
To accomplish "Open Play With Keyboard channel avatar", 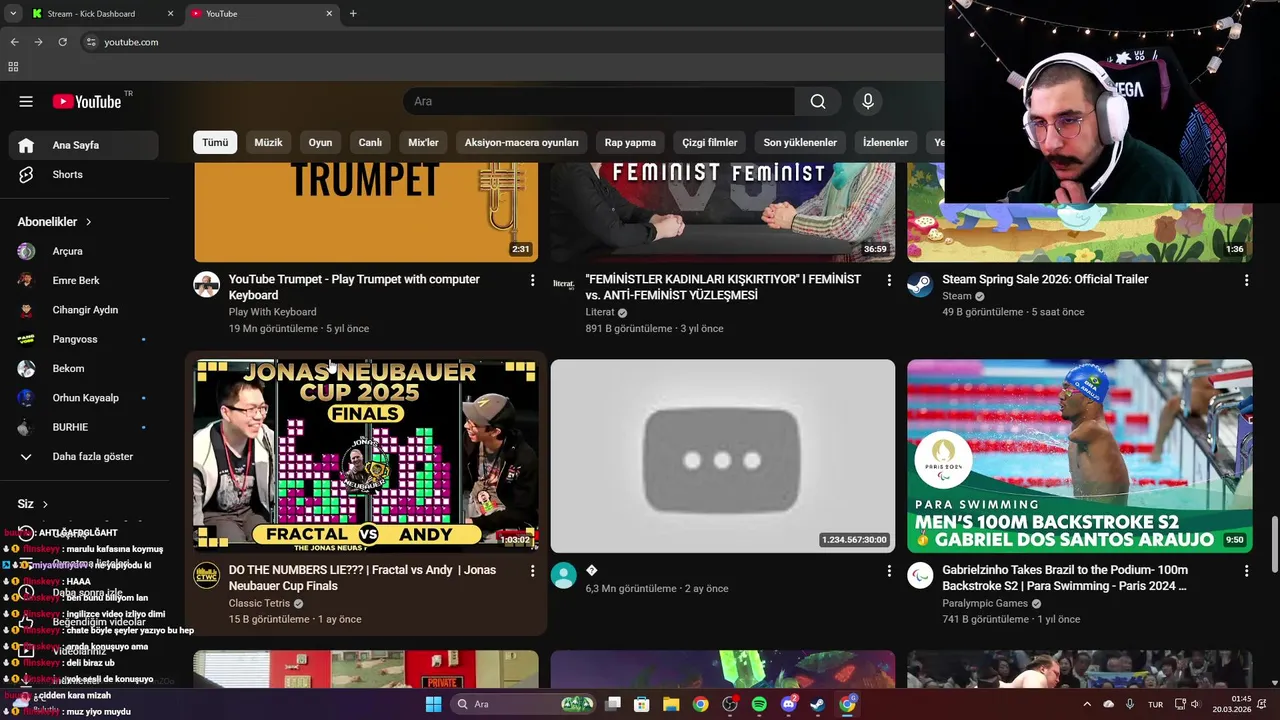I will (207, 284).
